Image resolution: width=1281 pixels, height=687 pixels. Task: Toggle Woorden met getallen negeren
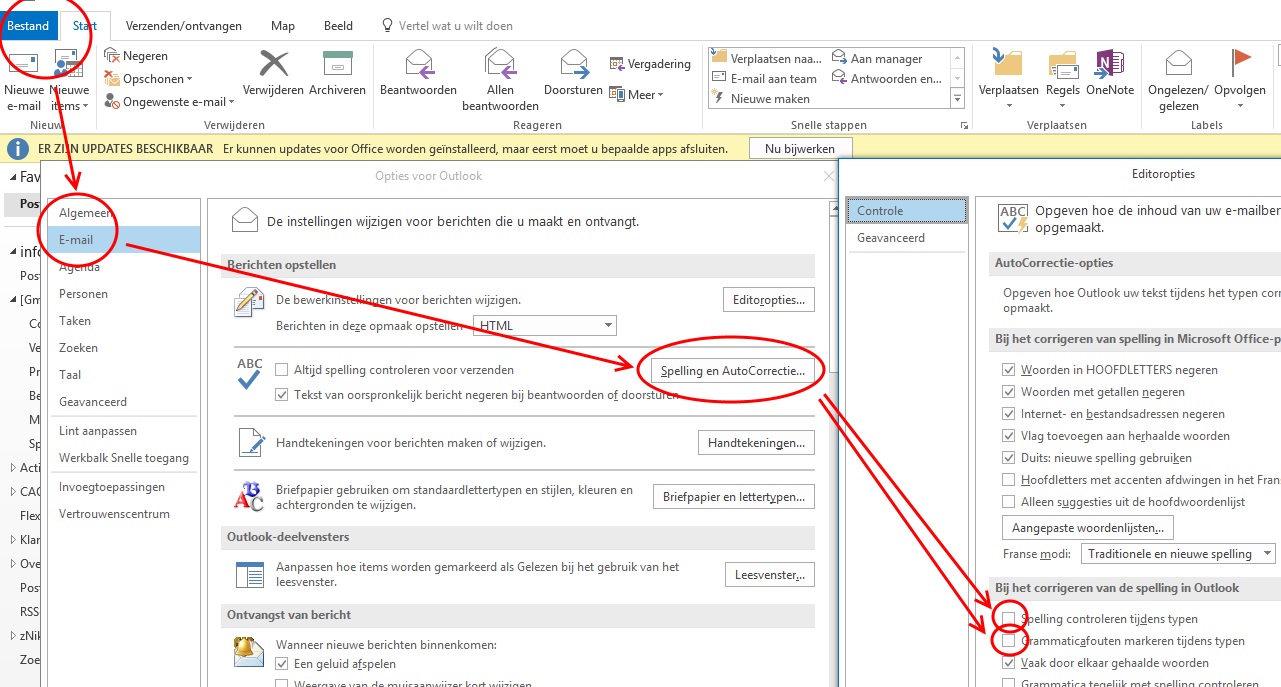click(1008, 392)
